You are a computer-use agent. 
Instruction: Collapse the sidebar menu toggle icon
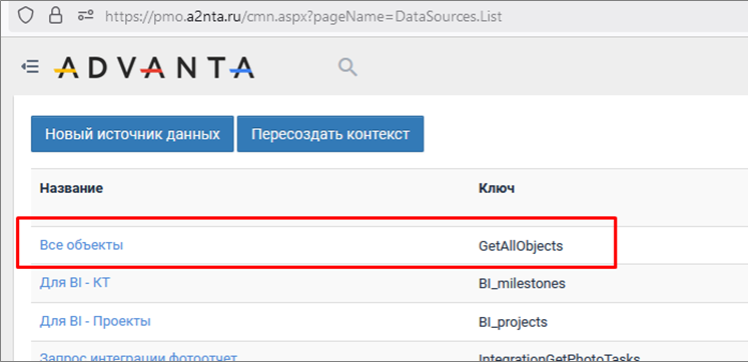(x=30, y=67)
